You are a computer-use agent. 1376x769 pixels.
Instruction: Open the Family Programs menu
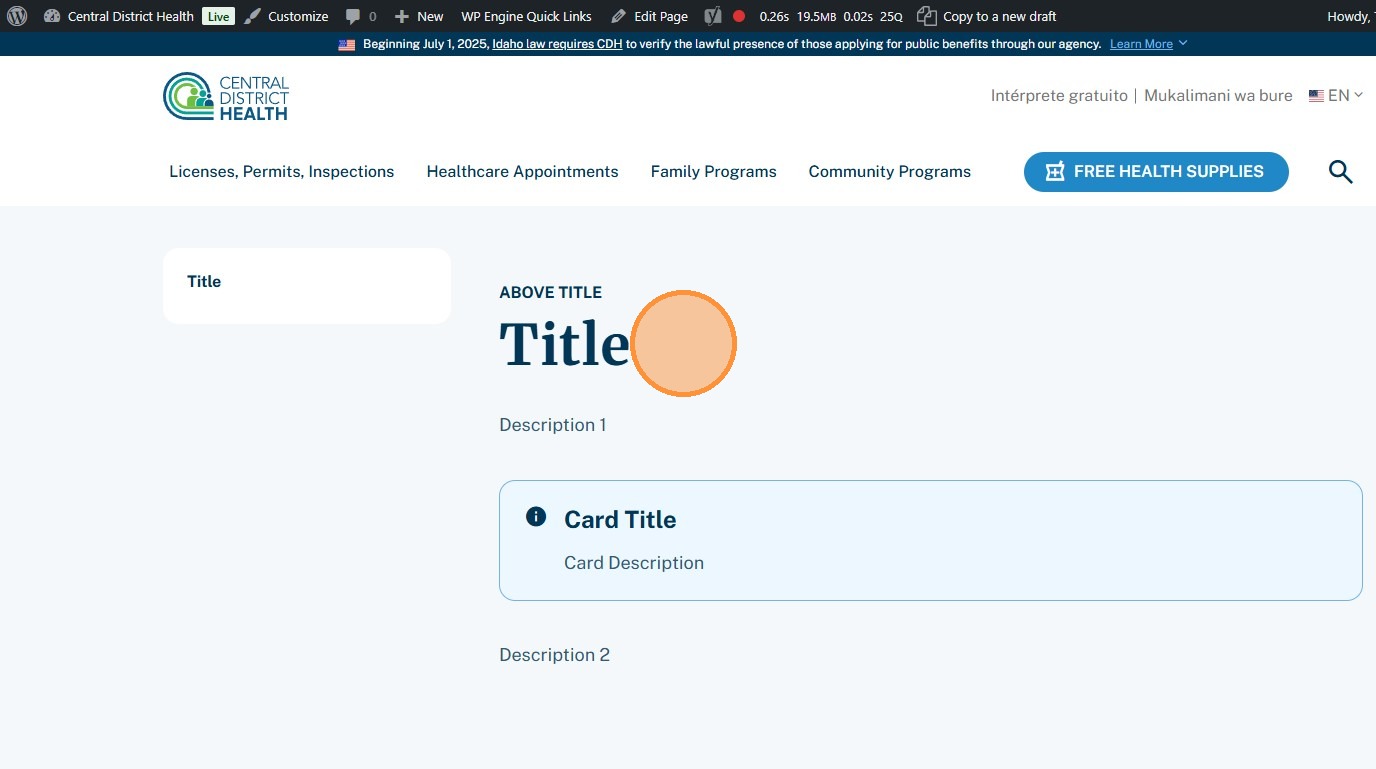[x=713, y=172]
